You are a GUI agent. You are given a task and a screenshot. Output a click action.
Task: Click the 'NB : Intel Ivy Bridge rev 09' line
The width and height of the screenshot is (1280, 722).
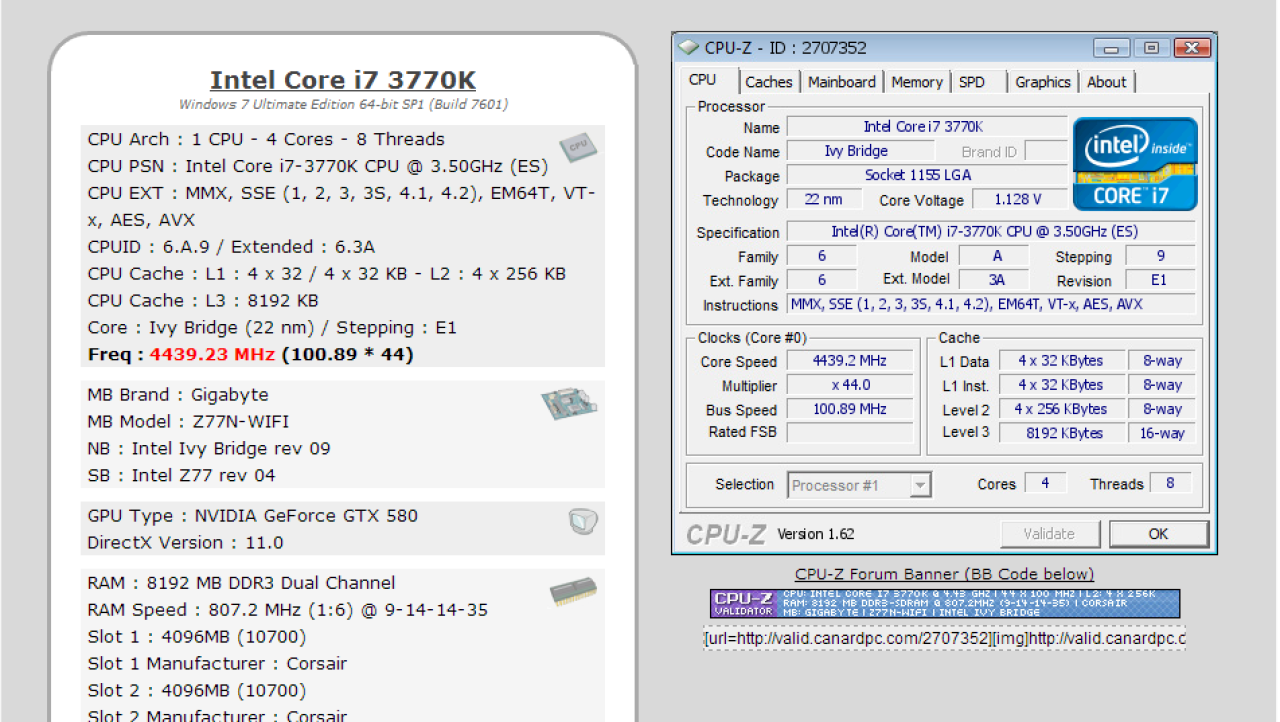click(209, 449)
